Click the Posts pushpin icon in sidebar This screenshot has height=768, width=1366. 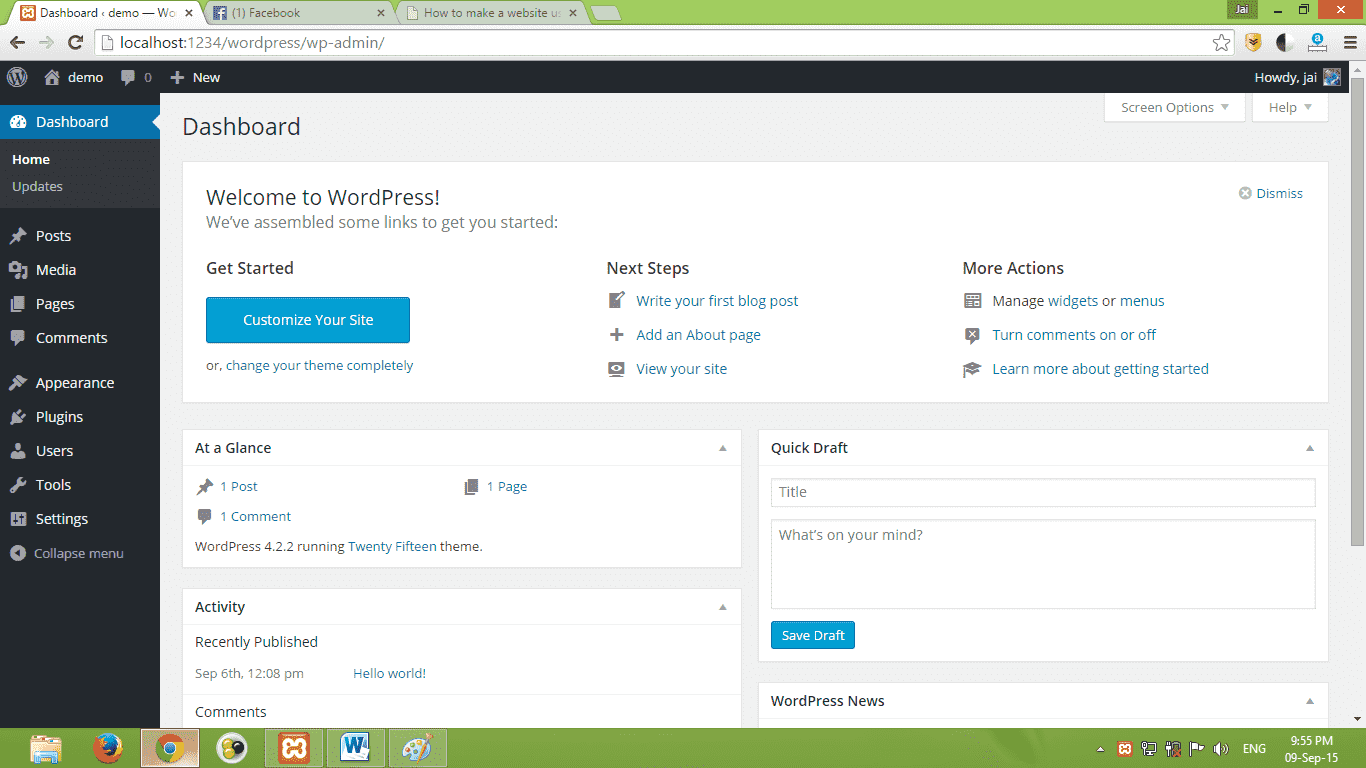click(18, 236)
